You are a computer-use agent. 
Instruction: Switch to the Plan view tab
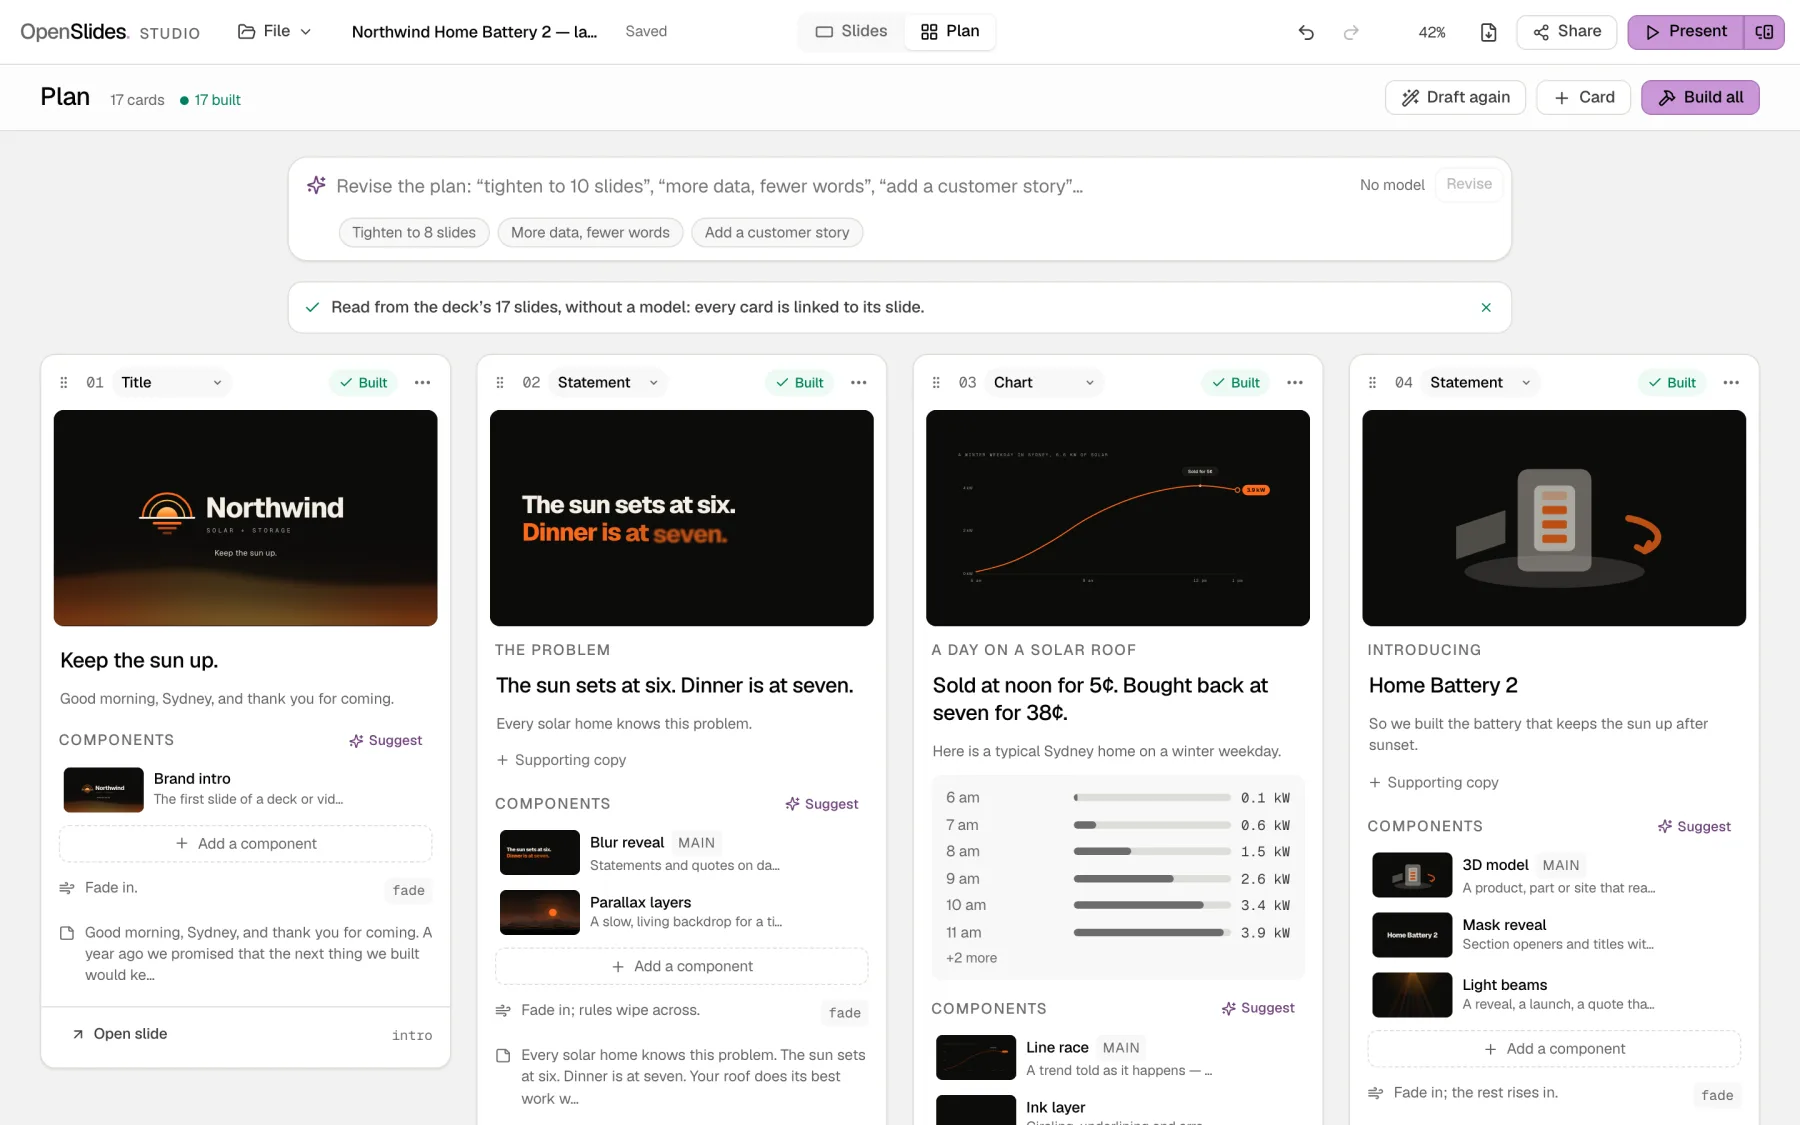pos(950,31)
